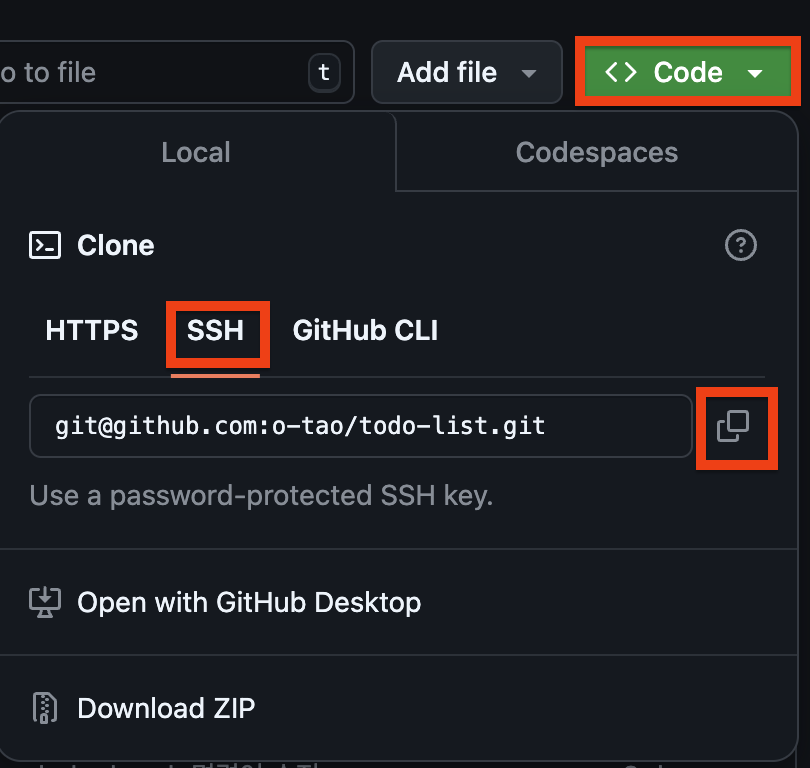810x768 pixels.
Task: Click the GitHub Desktop download icon
Action: coord(45,602)
